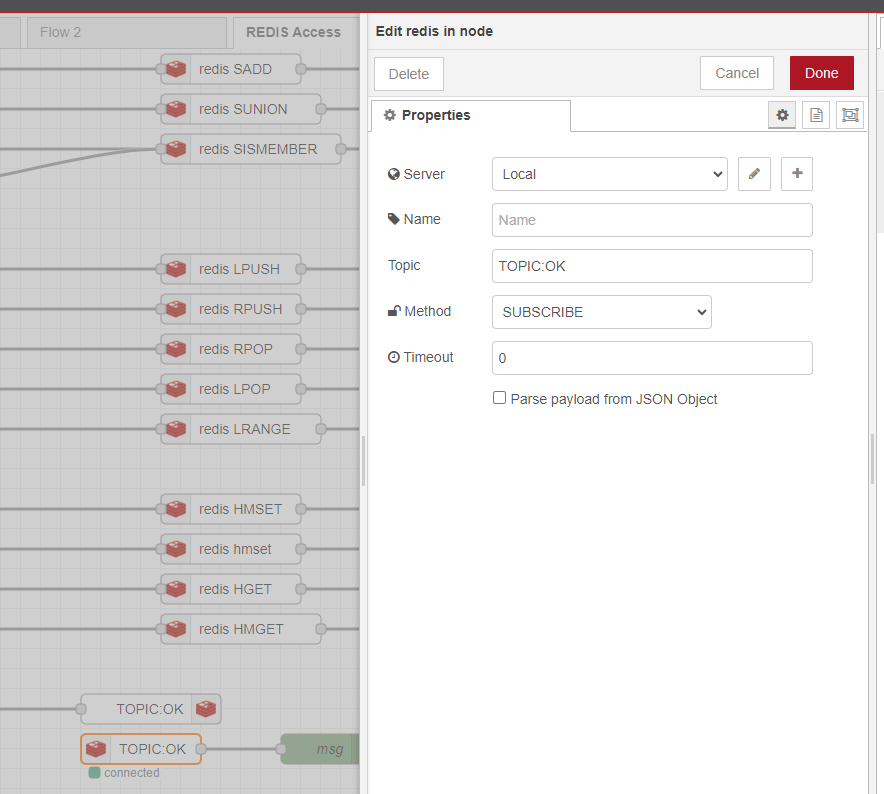The width and height of the screenshot is (884, 794).
Task: Click the Edit redis in node title
Action: pyautogui.click(x=434, y=31)
